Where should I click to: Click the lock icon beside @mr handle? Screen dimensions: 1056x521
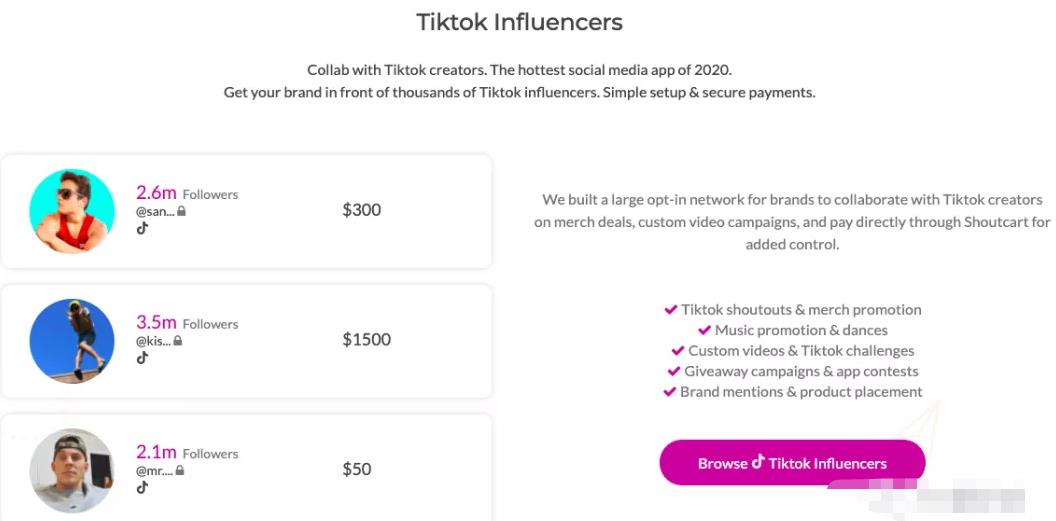point(180,470)
